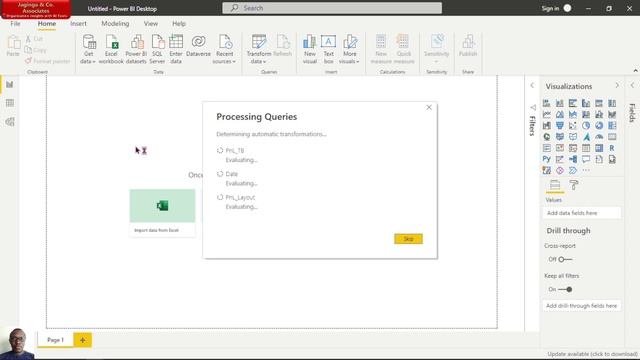Open the Recent sources dropdown
This screenshot has width=640, height=360.
coord(224,49)
